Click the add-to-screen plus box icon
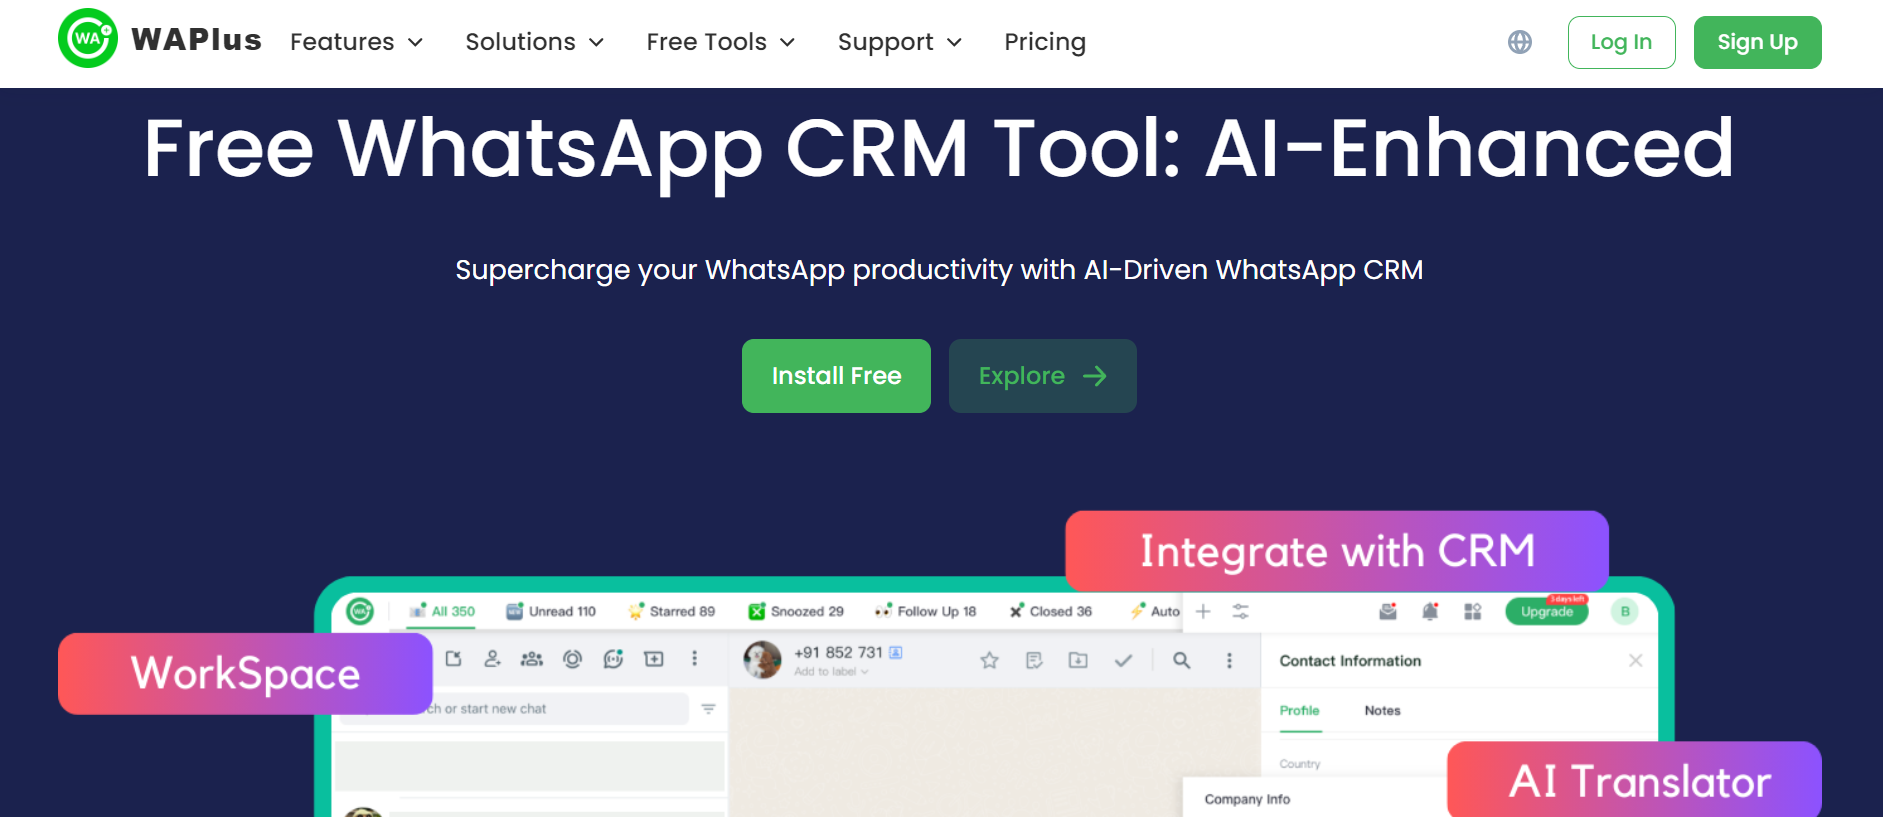1883x817 pixels. pyautogui.click(x=654, y=659)
